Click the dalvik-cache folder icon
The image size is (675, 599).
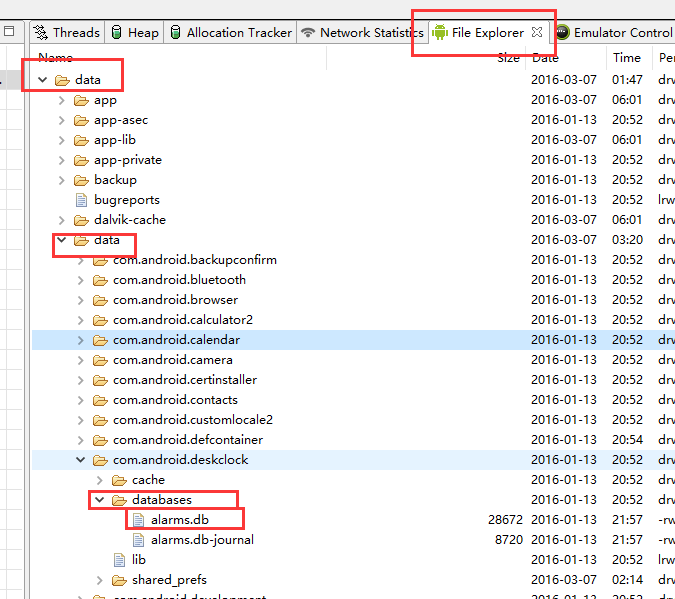point(81,220)
